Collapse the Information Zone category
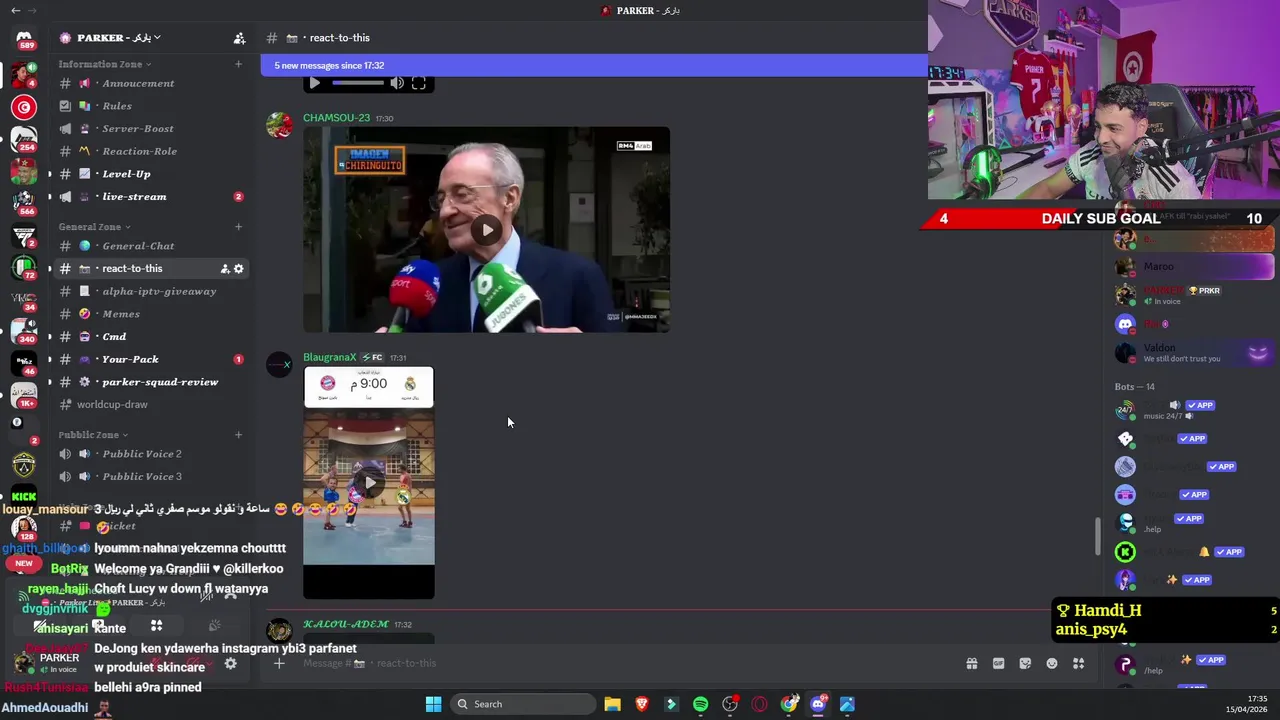The width and height of the screenshot is (1280, 720). [x=104, y=64]
